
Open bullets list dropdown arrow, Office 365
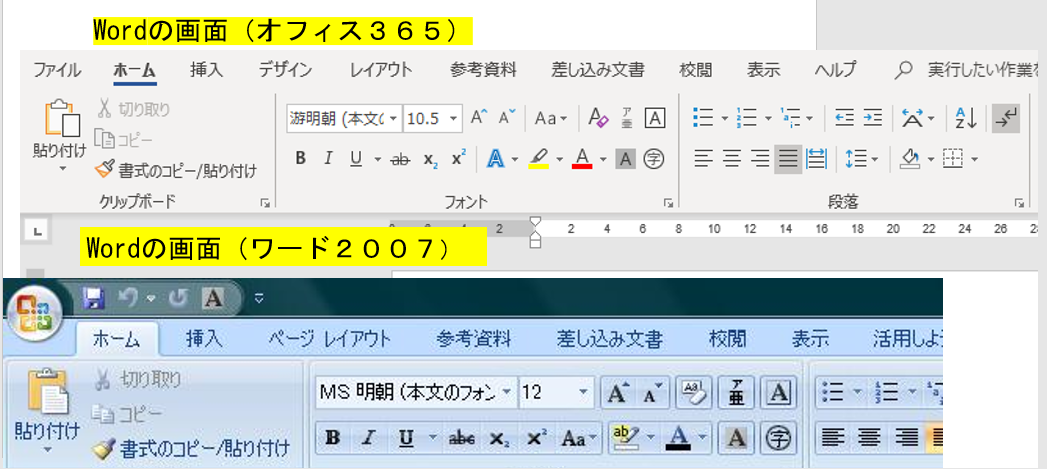[724, 119]
